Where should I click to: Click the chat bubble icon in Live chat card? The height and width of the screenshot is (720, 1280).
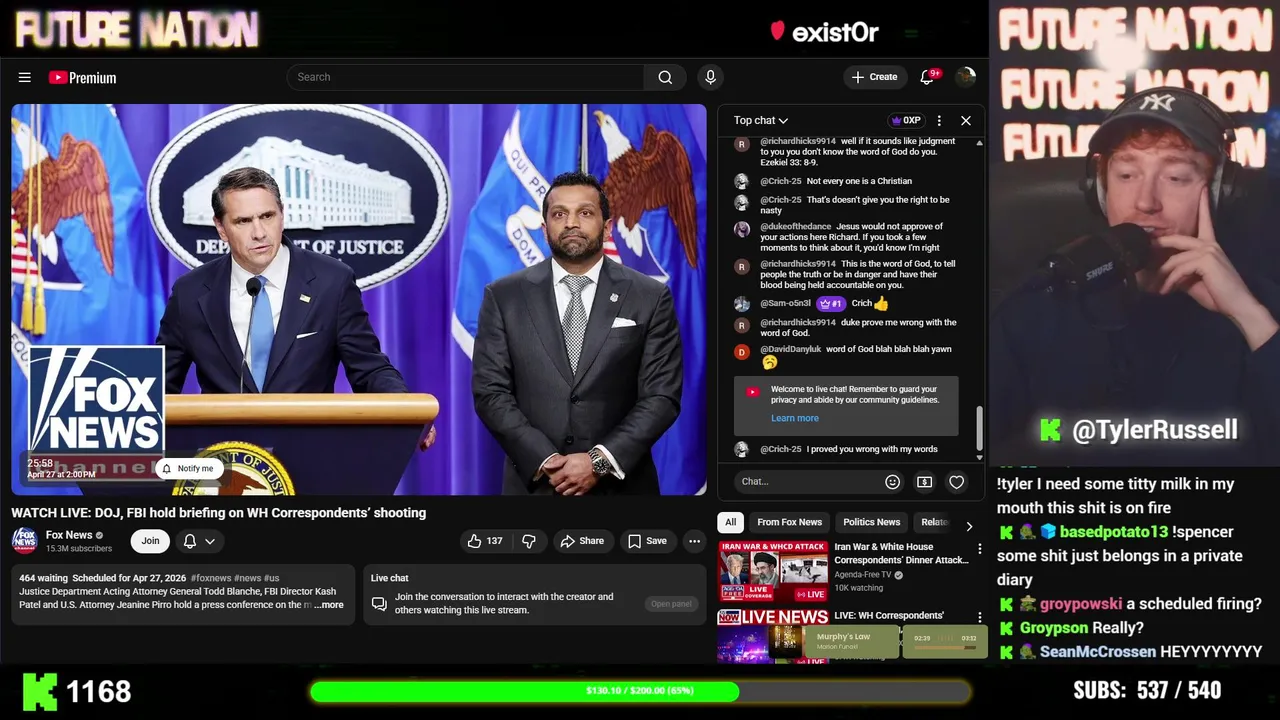(379, 604)
